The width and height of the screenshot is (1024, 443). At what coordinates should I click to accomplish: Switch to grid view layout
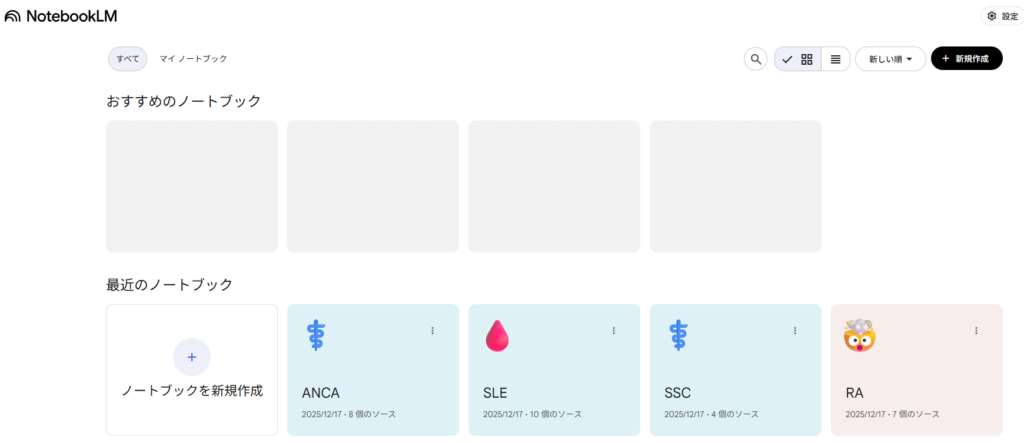807,59
